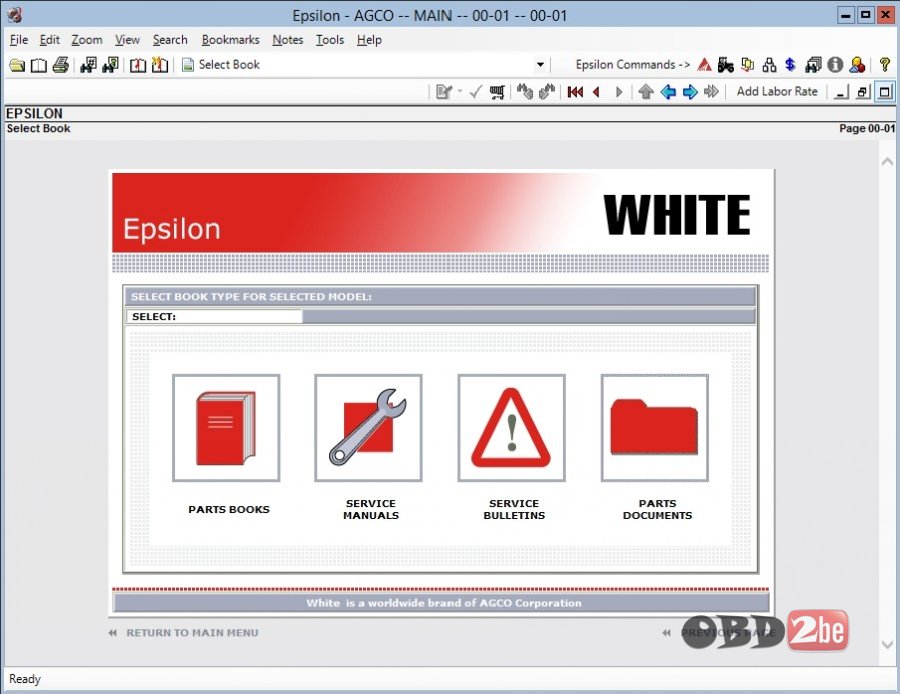Go to previous page red triangle

point(596,92)
